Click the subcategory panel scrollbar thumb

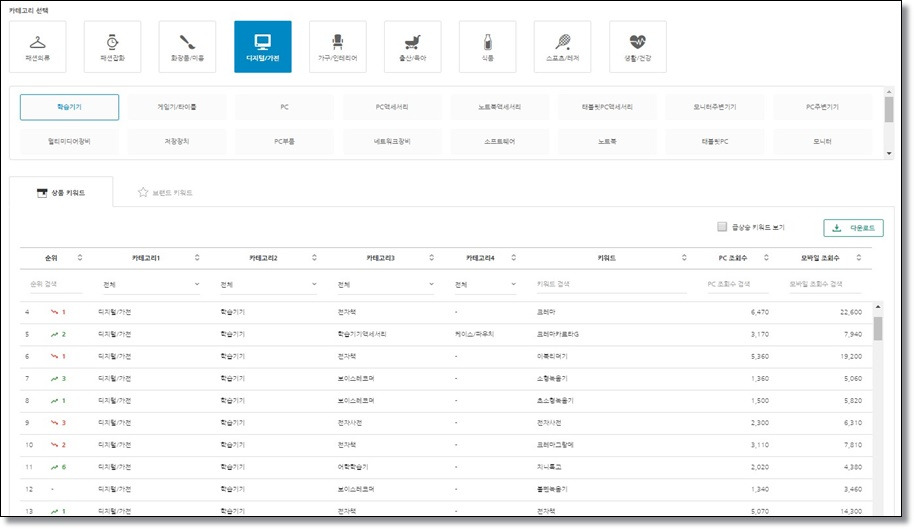889,110
